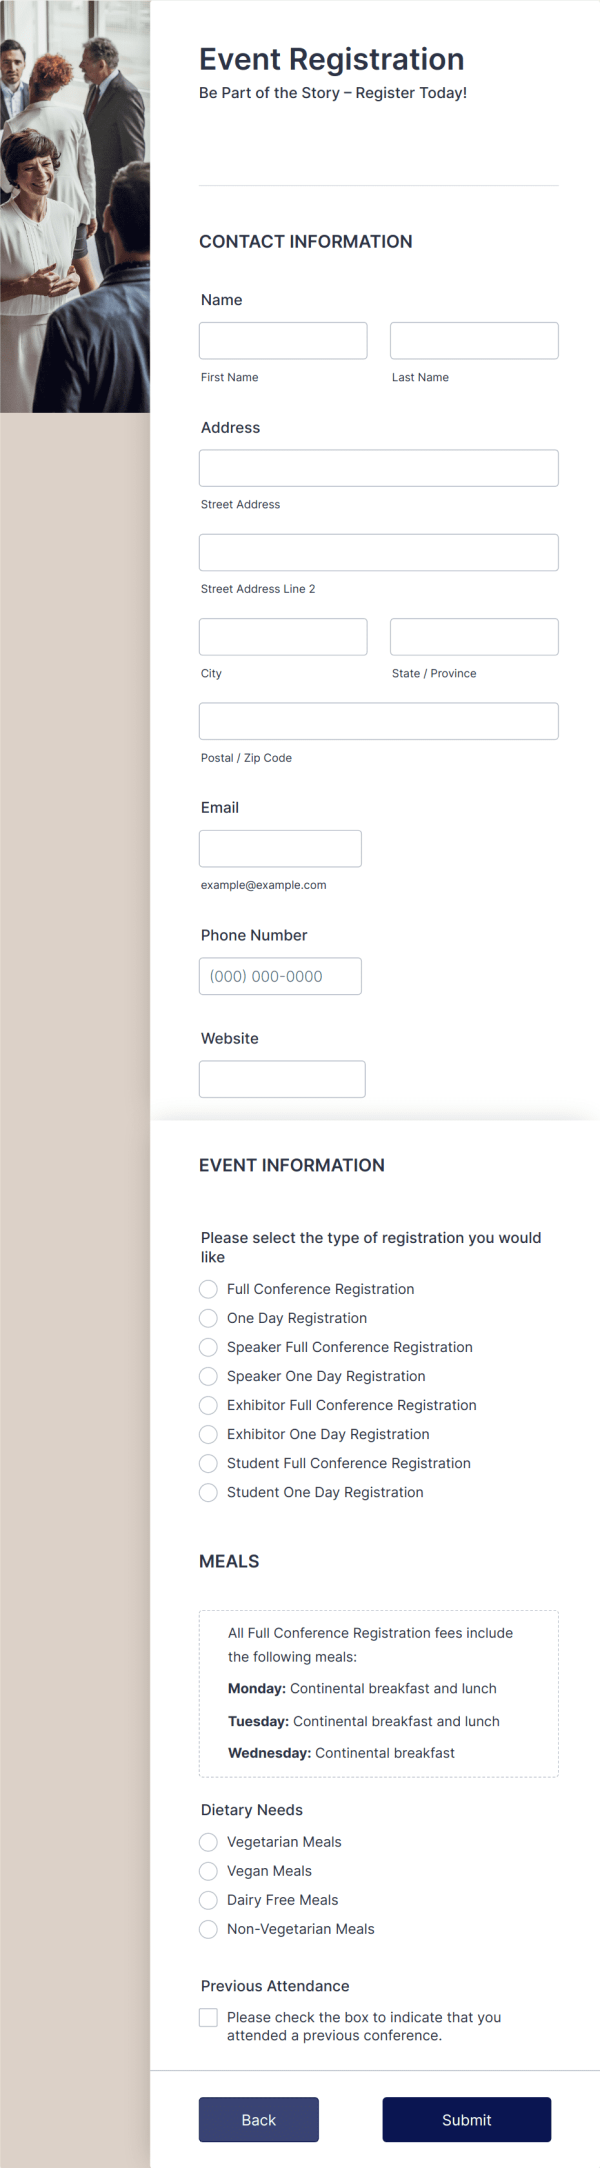Select Speaker Full Conference Registration
600x2168 pixels.
pos(208,1347)
